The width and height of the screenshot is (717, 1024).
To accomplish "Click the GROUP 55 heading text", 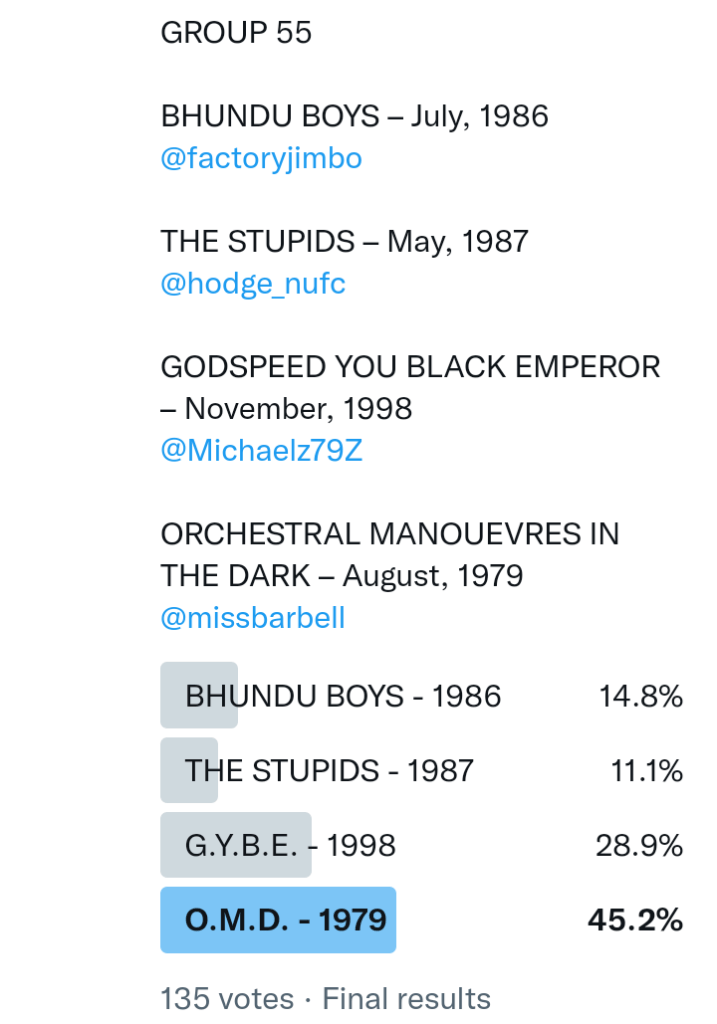I will coord(236,33).
